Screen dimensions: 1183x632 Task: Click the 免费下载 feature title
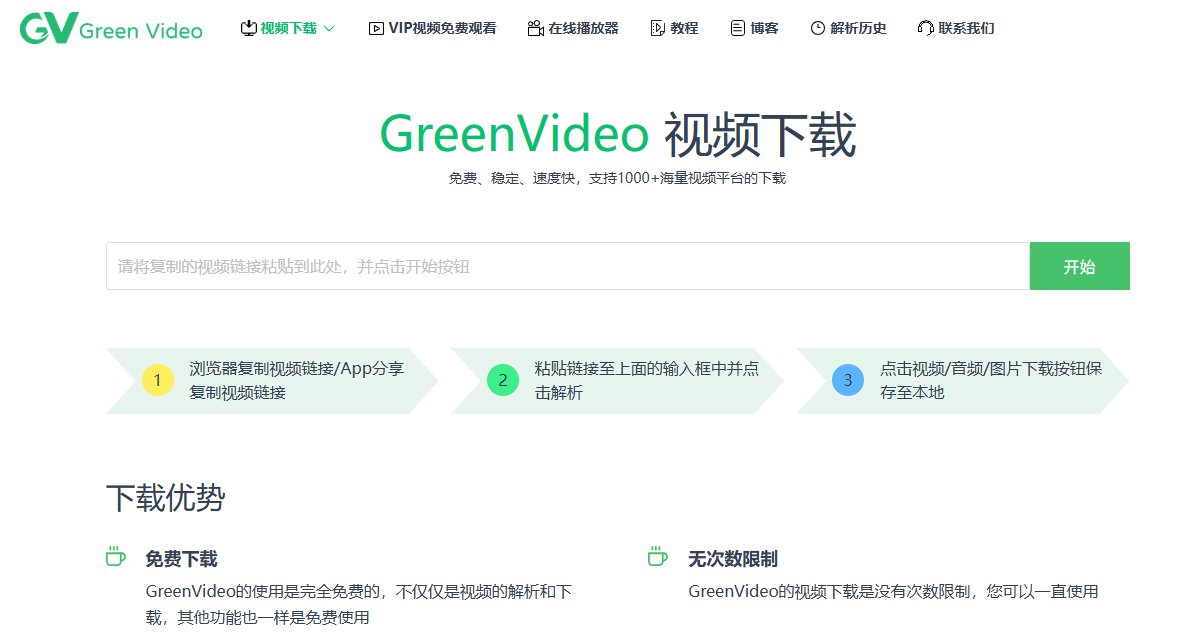click(x=181, y=559)
